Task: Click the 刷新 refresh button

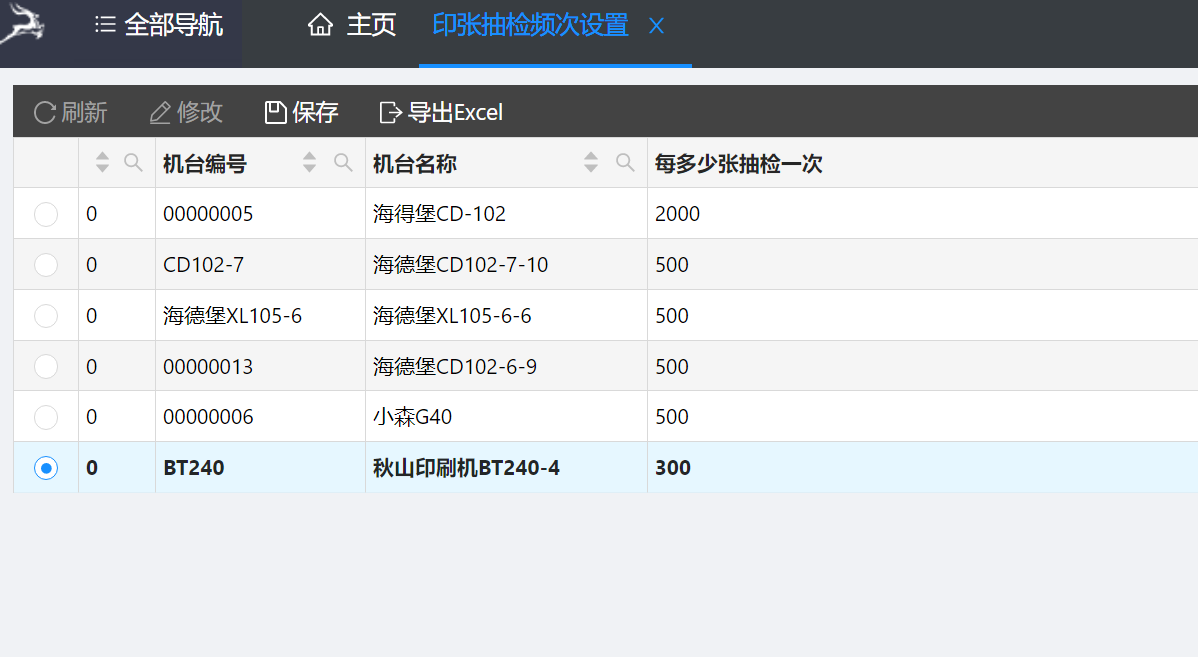Action: tap(71, 112)
